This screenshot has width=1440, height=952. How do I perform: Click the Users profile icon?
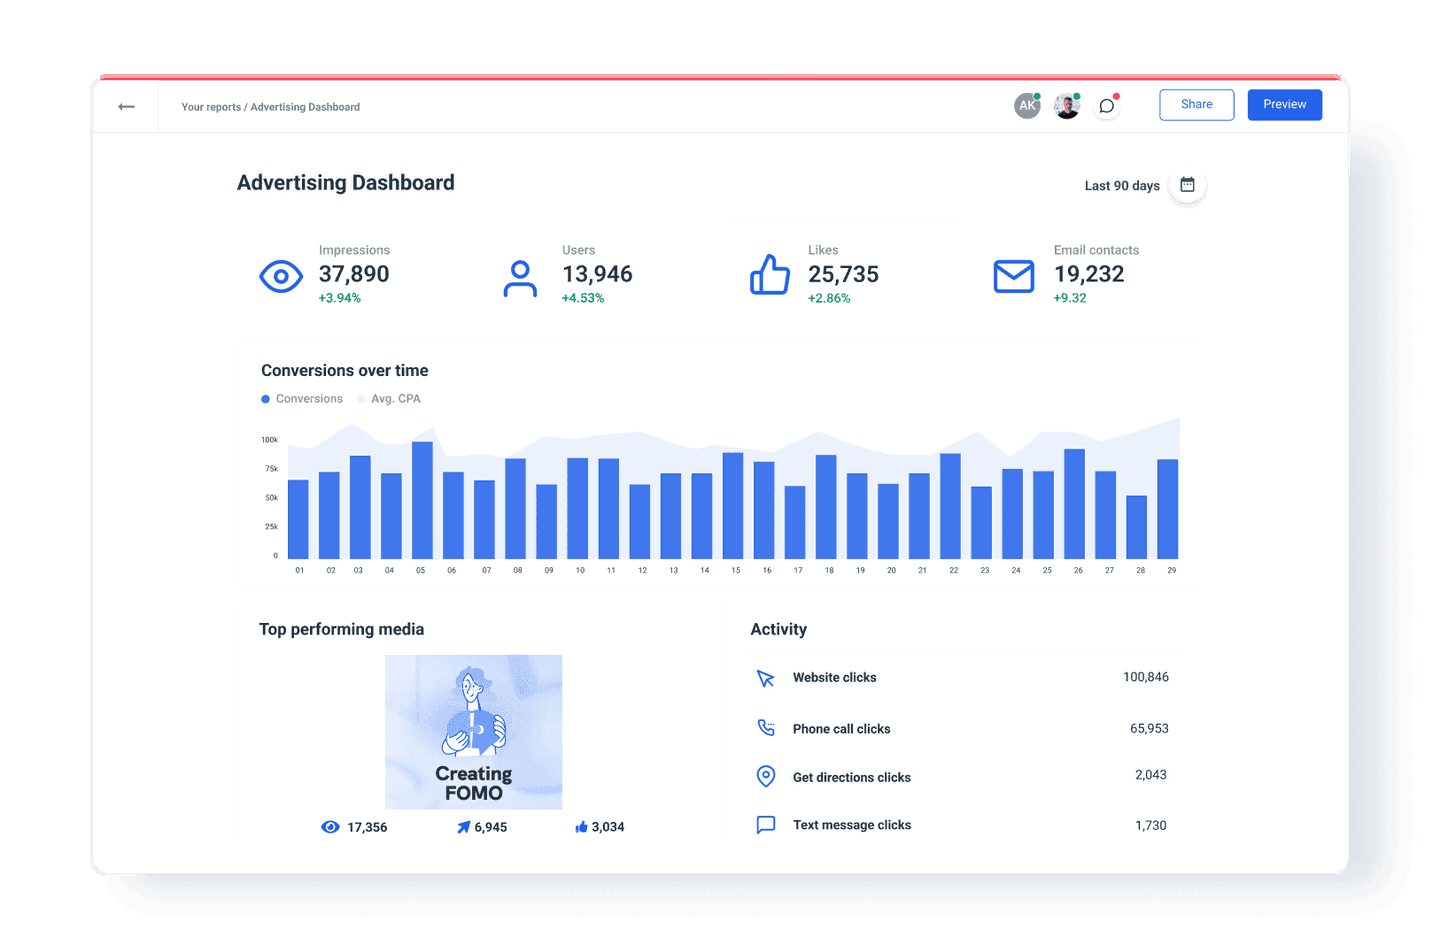(521, 278)
